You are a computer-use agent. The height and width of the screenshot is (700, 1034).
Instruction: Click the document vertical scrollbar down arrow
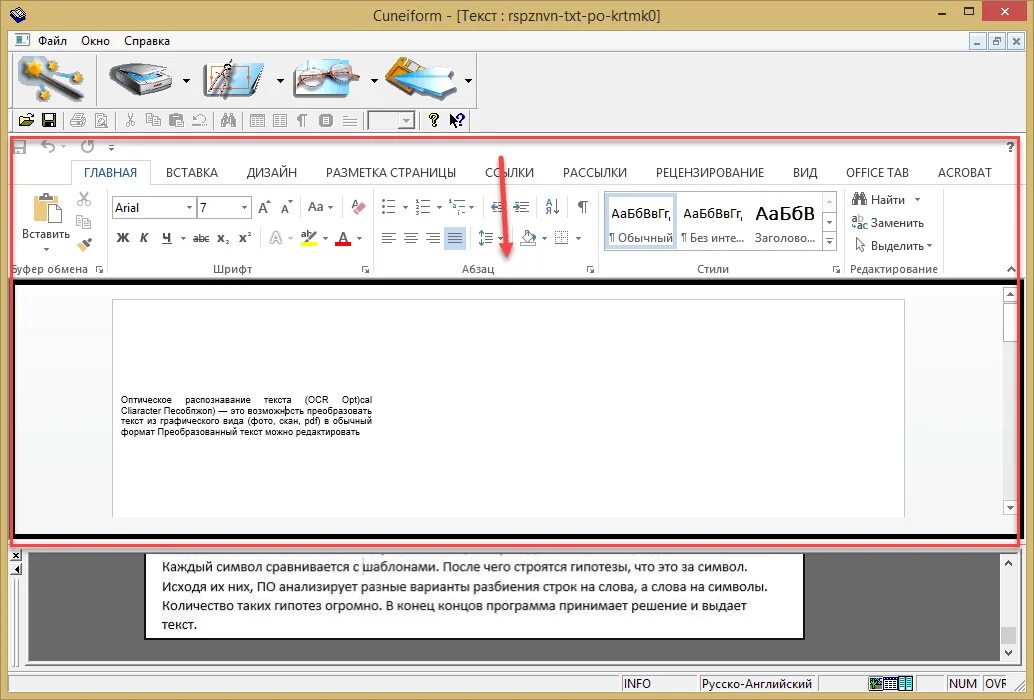[1010, 508]
